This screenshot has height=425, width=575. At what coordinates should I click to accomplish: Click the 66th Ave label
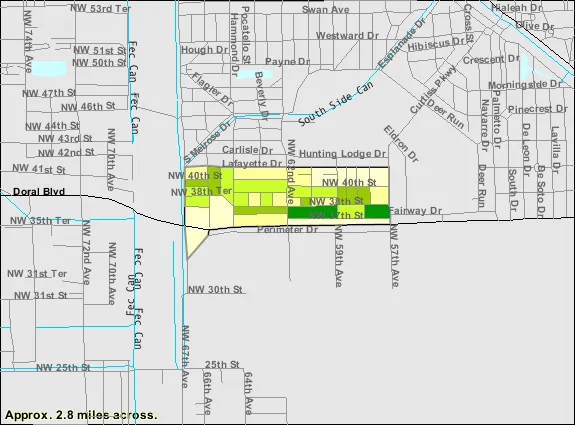pyautogui.click(x=208, y=393)
